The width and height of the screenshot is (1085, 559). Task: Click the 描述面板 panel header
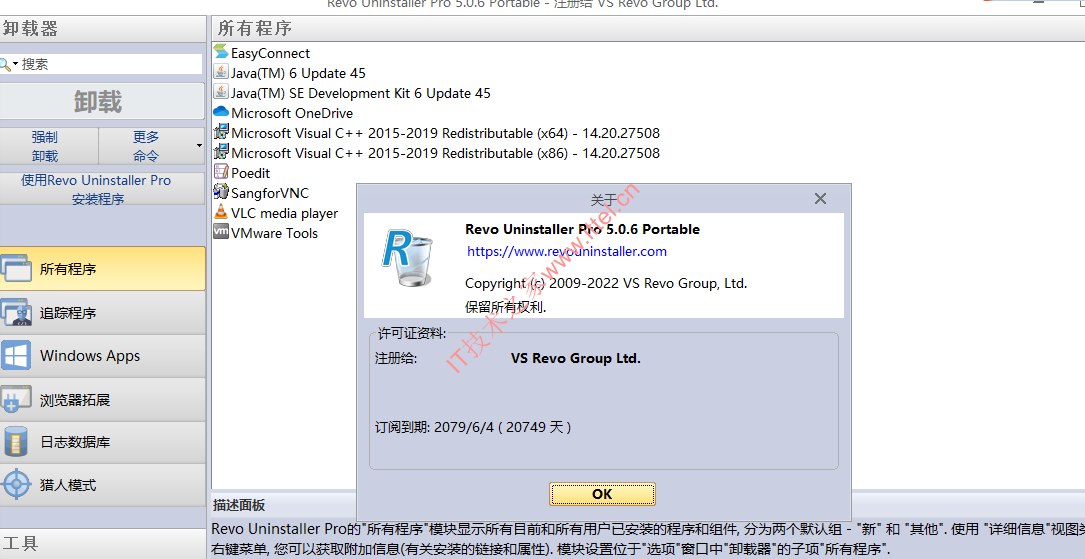click(x=239, y=504)
